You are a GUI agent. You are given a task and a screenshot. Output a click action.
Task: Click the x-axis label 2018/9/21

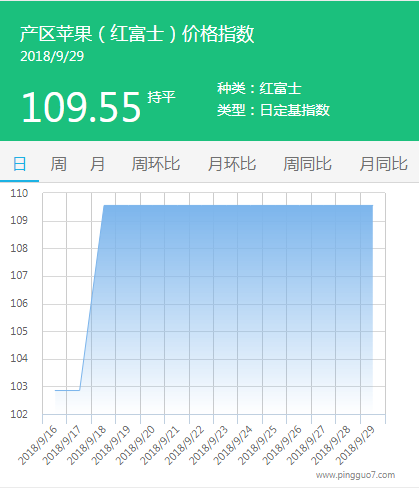click(160, 445)
